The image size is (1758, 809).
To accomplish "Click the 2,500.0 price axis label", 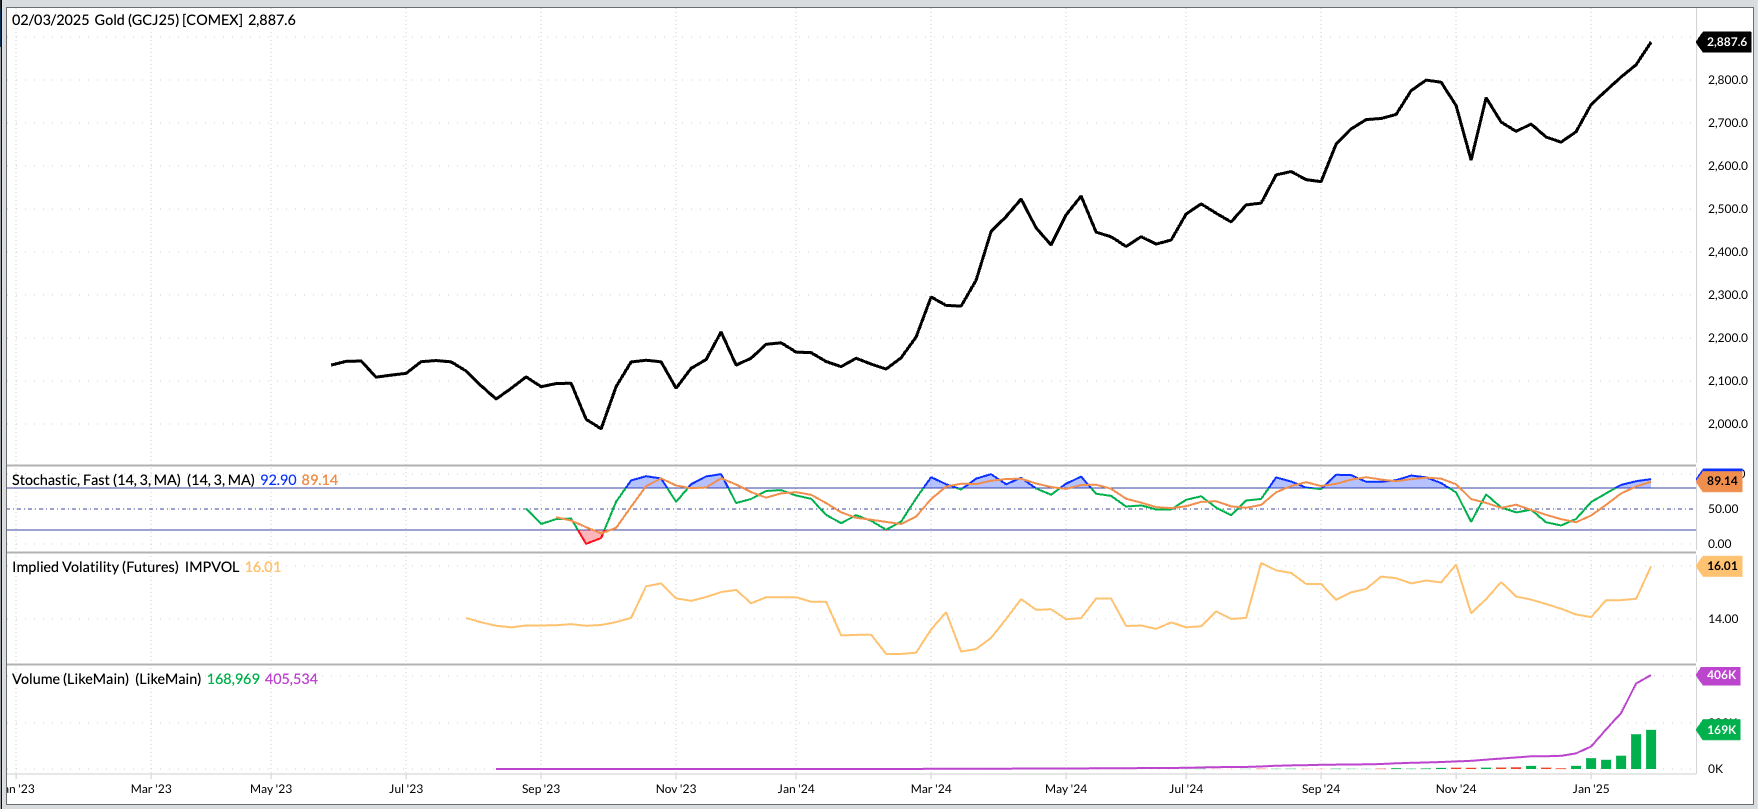I will [x=1727, y=209].
